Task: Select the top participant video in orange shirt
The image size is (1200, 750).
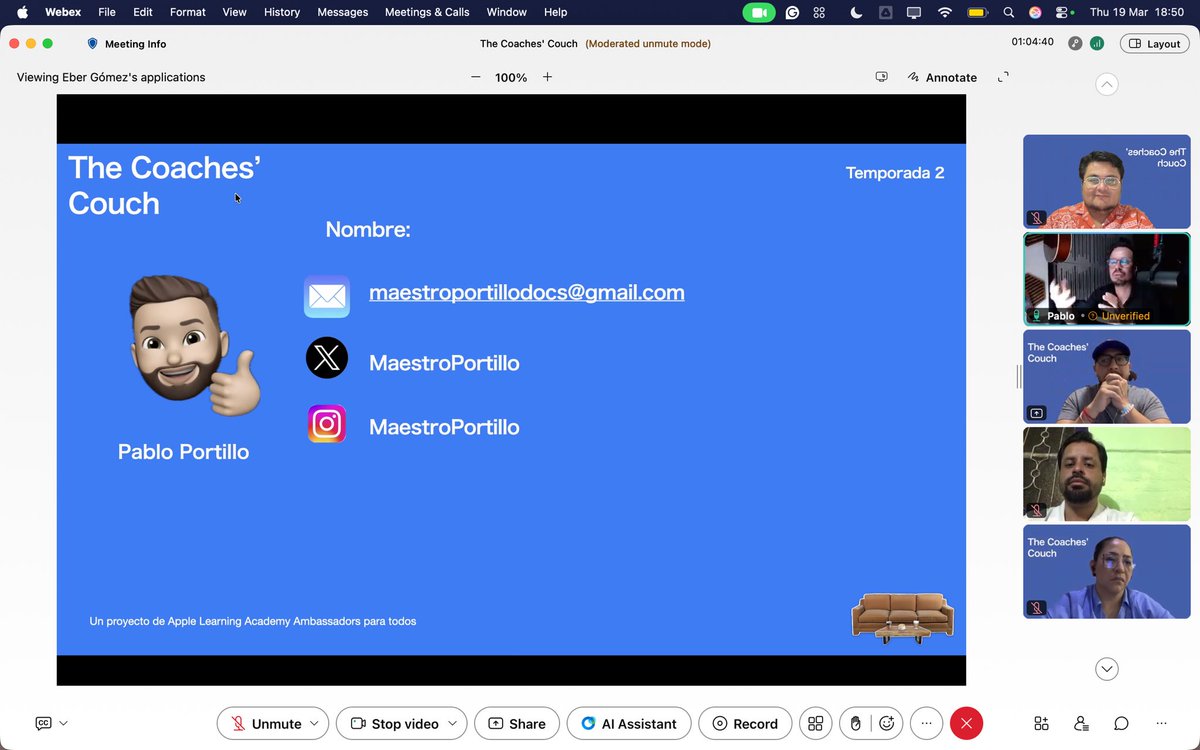Action: (1106, 181)
